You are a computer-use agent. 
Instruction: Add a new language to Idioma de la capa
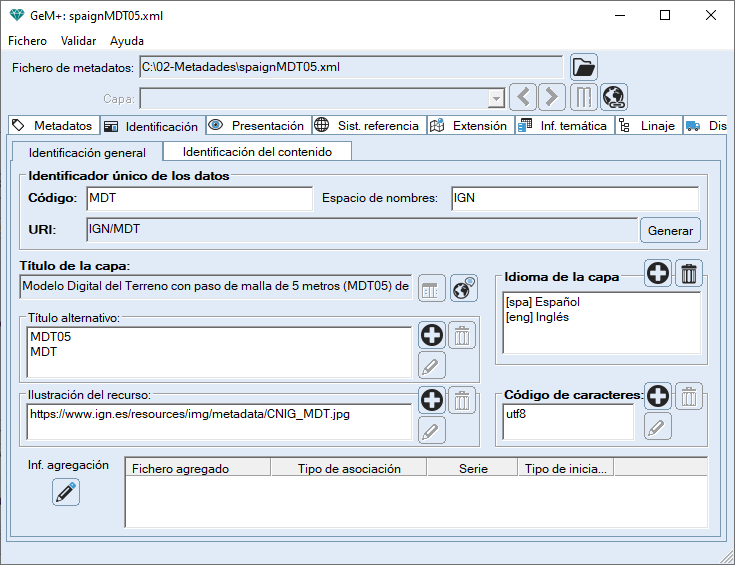(x=658, y=273)
